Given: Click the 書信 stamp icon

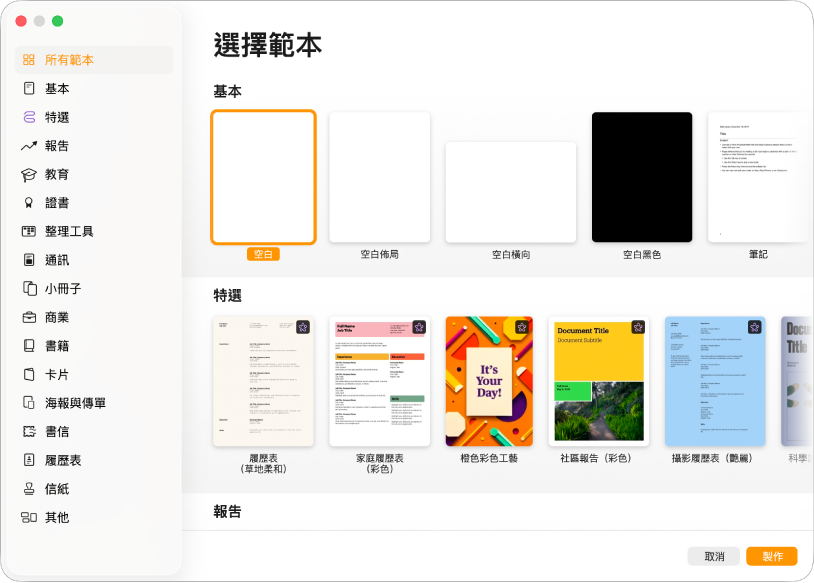Looking at the screenshot, I should [29, 431].
